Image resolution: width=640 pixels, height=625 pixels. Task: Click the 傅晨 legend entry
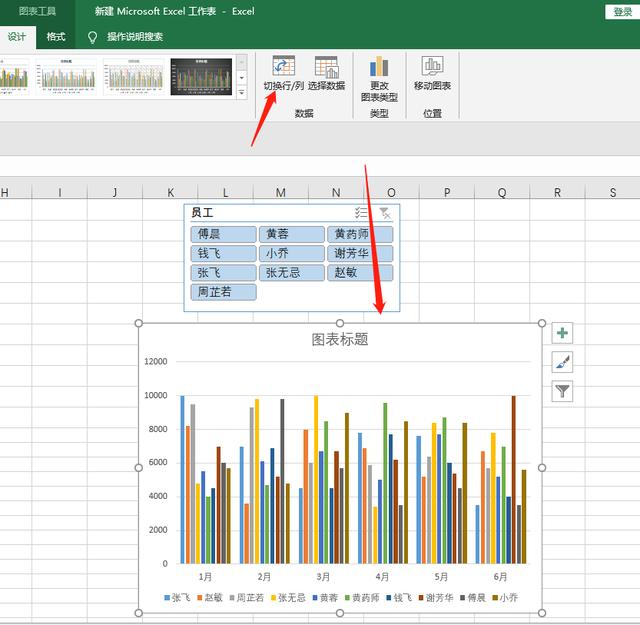(x=473, y=598)
